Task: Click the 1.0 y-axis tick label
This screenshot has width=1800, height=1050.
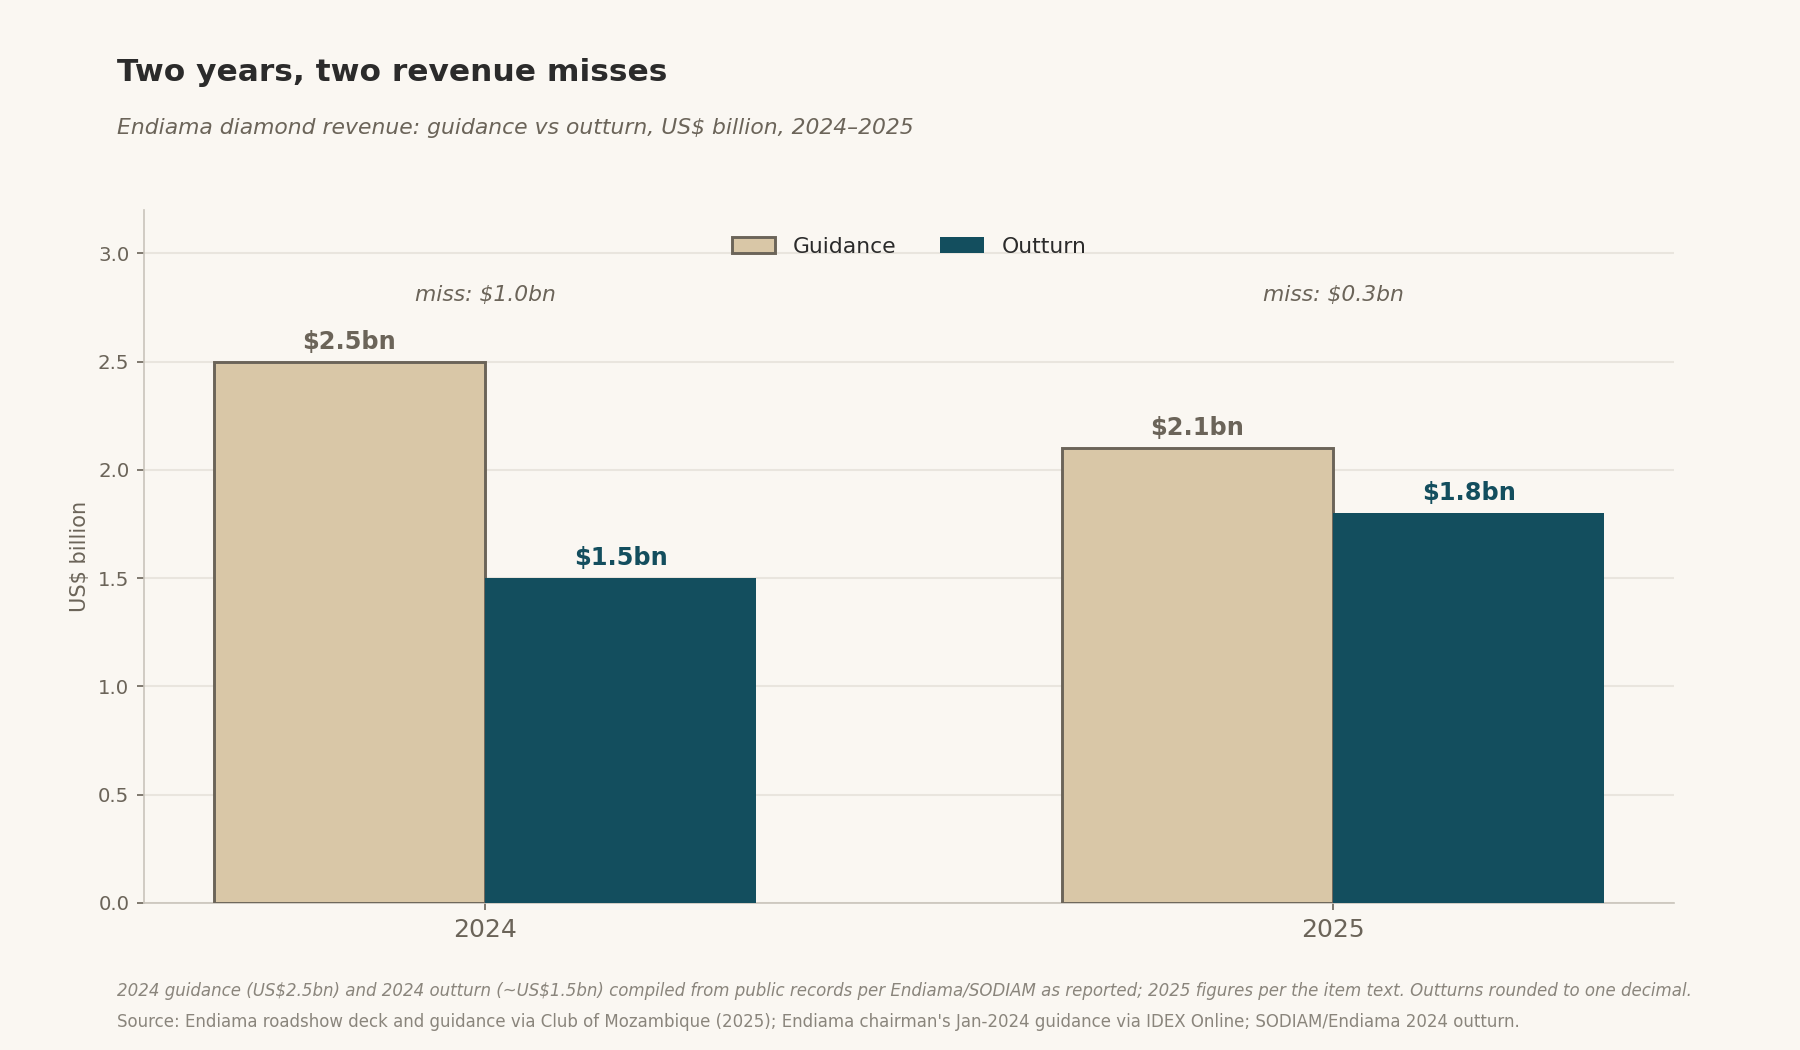Action: pyautogui.click(x=114, y=686)
